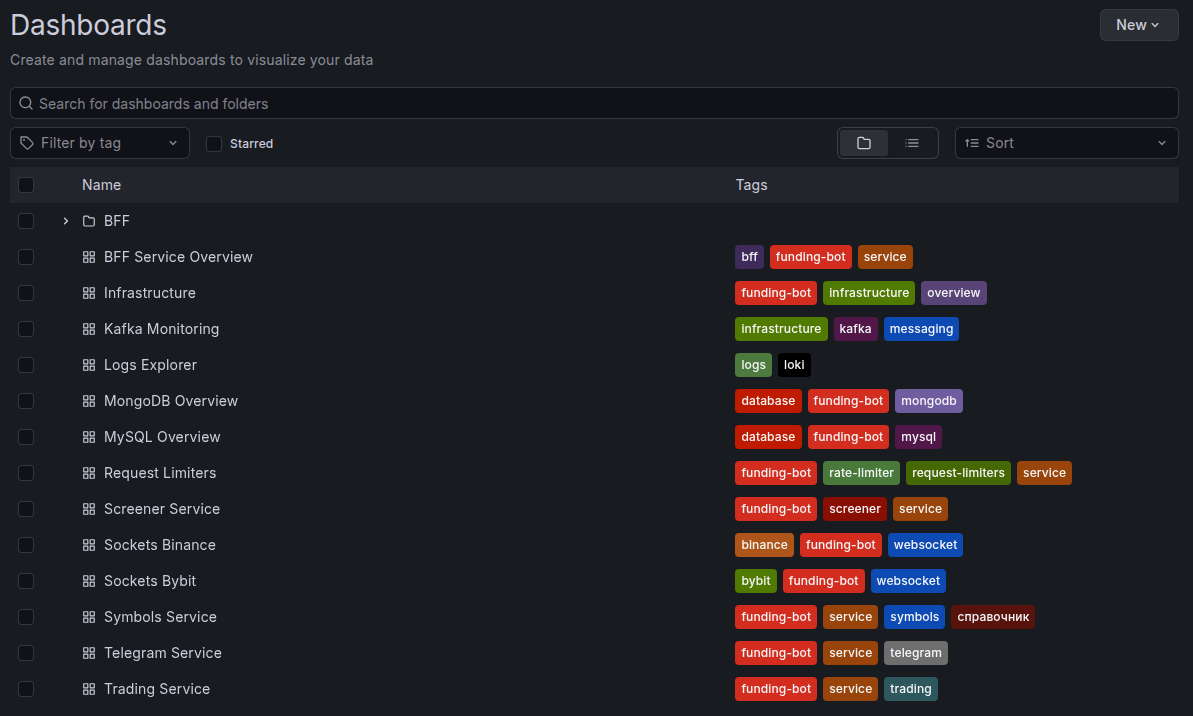Open the Sort dropdown
Image resolution: width=1193 pixels, height=716 pixels.
pos(1066,142)
